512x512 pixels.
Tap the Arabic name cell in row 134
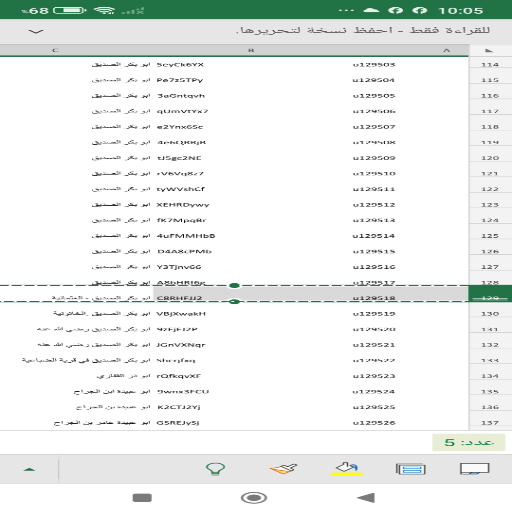click(x=123, y=376)
